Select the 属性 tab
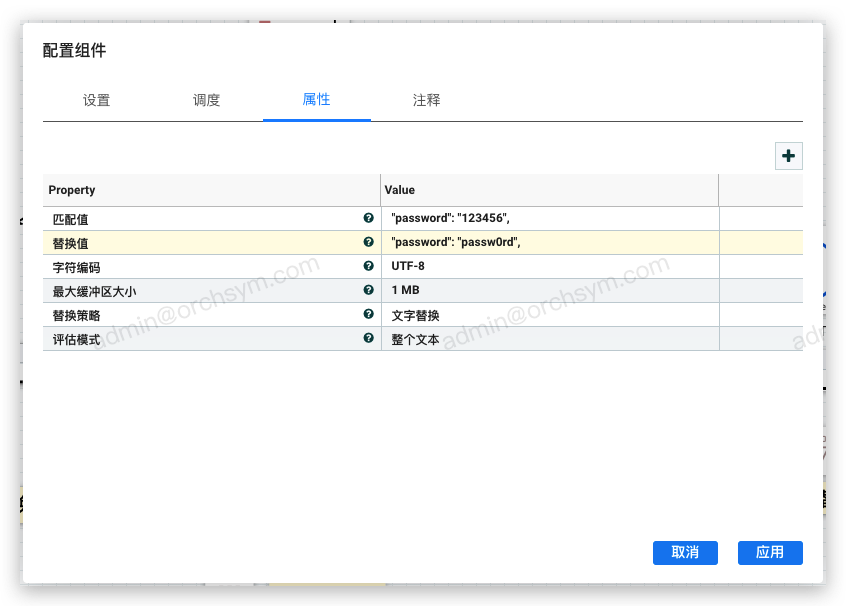Screen dimensions: 846x606 click(316, 100)
